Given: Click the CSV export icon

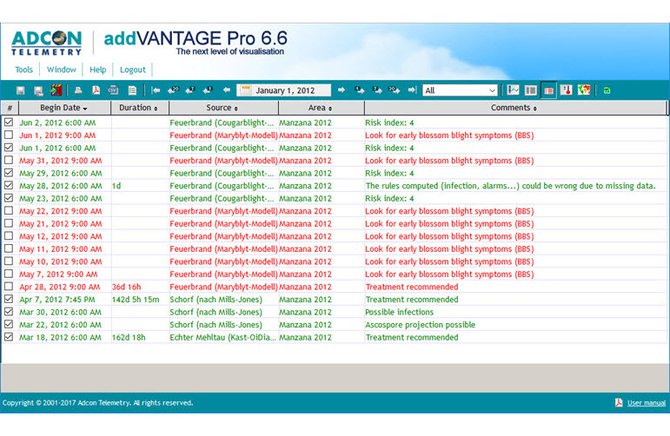Looking at the screenshot, I should tap(113, 90).
